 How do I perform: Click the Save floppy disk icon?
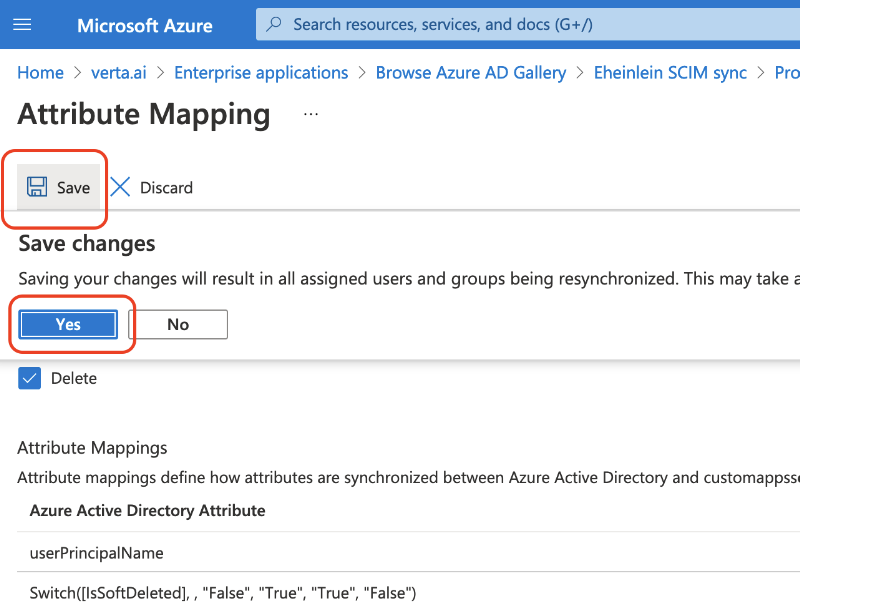(37, 187)
